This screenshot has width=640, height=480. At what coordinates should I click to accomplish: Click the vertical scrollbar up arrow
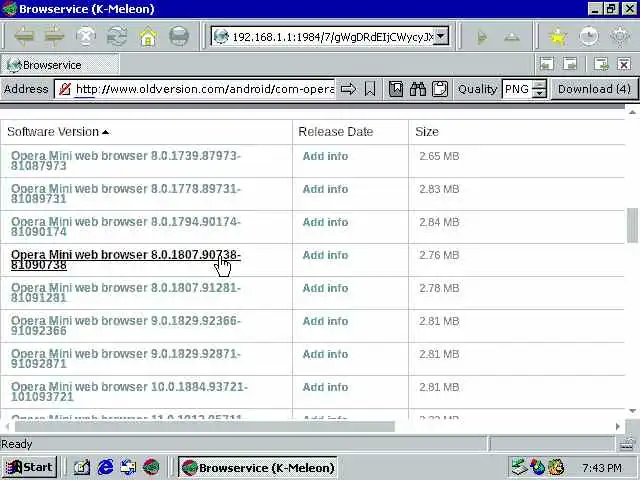[632, 112]
